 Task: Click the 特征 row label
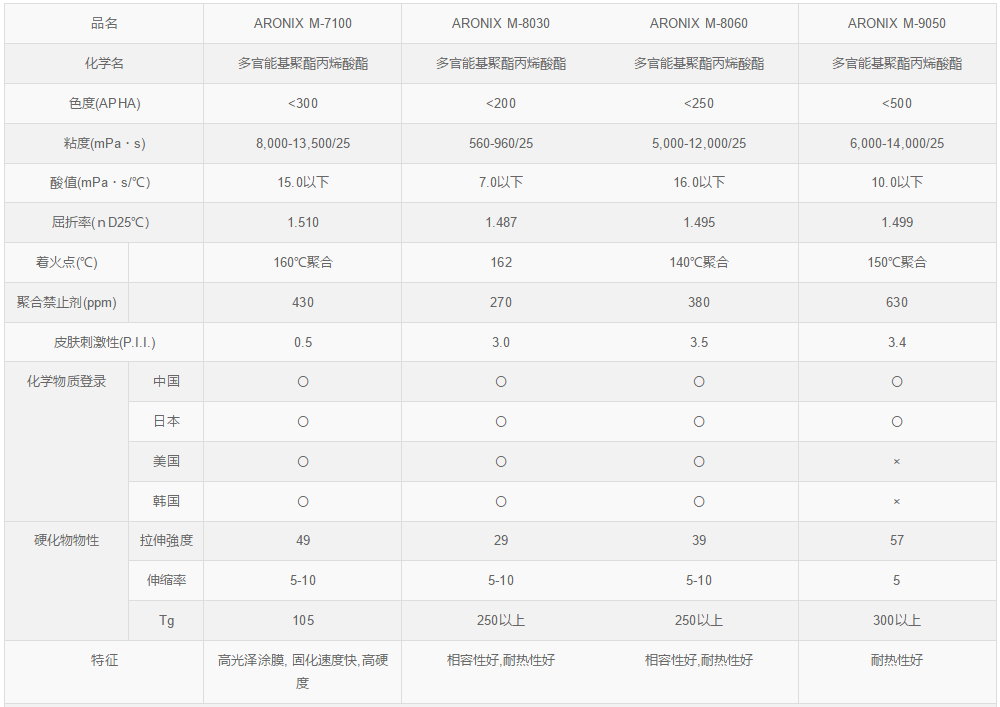point(104,660)
